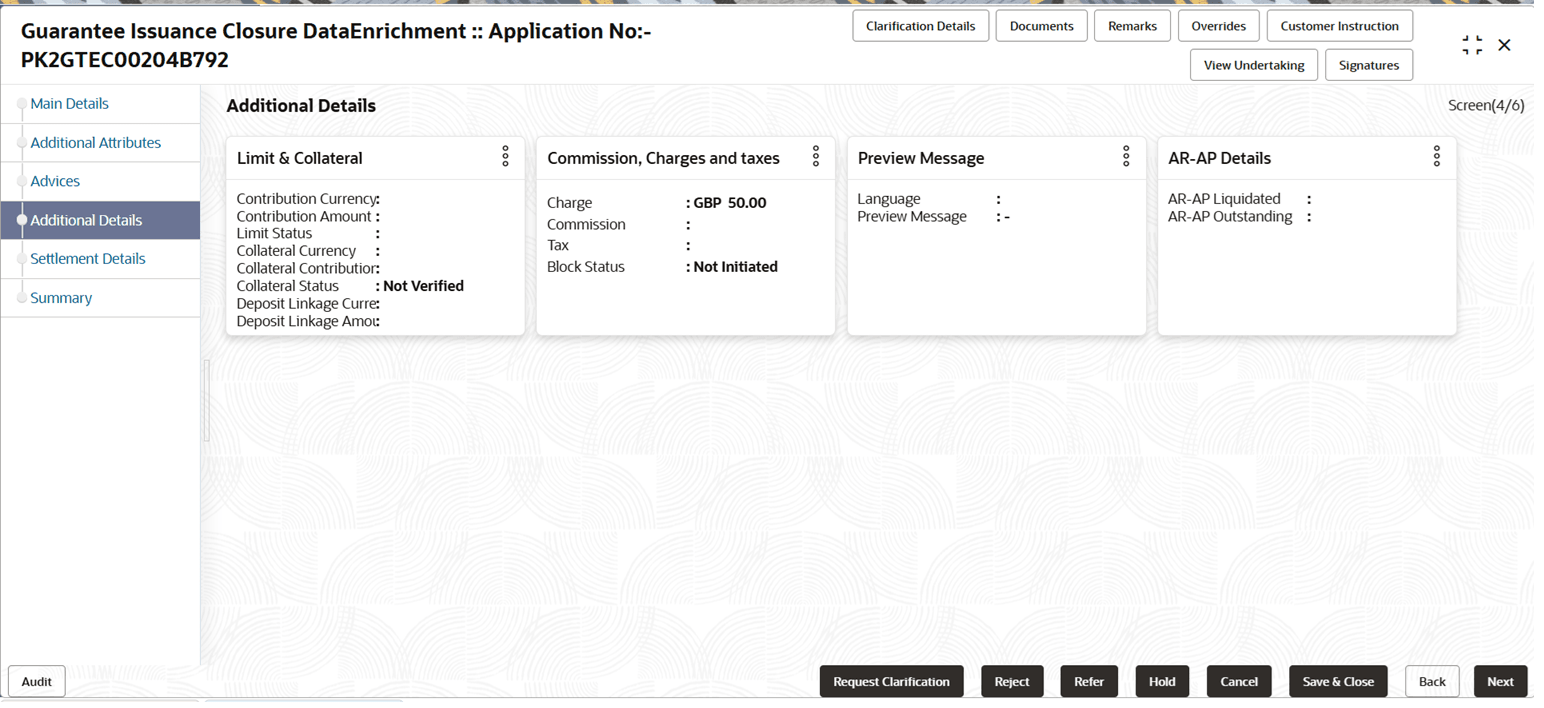
Task: Click Collateral Status value Not Verified
Action: pyautogui.click(x=423, y=286)
